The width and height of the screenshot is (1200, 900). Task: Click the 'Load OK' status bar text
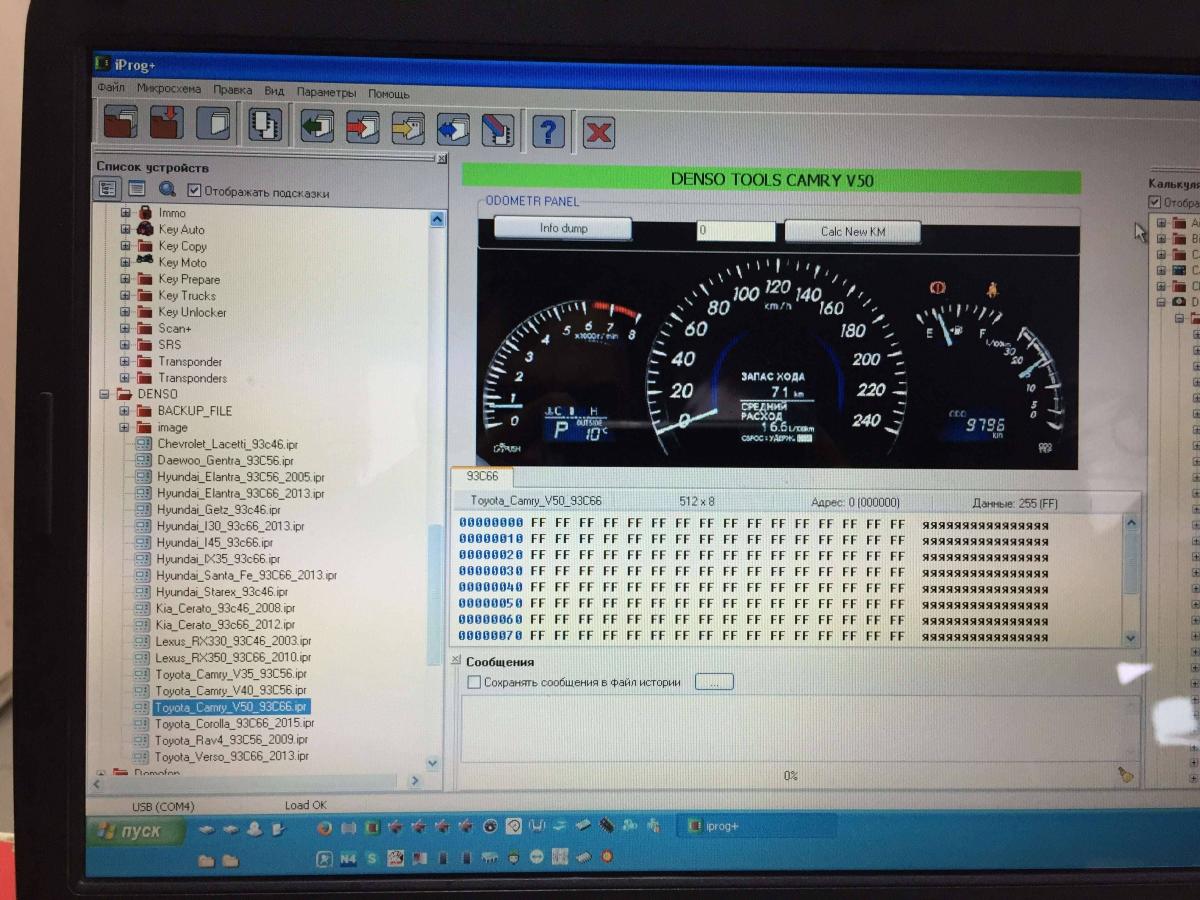pos(306,805)
